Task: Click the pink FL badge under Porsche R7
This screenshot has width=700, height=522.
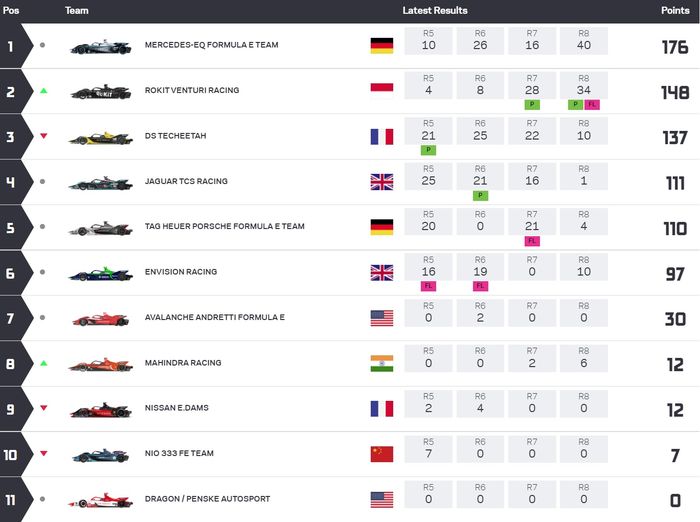Action: [x=532, y=241]
